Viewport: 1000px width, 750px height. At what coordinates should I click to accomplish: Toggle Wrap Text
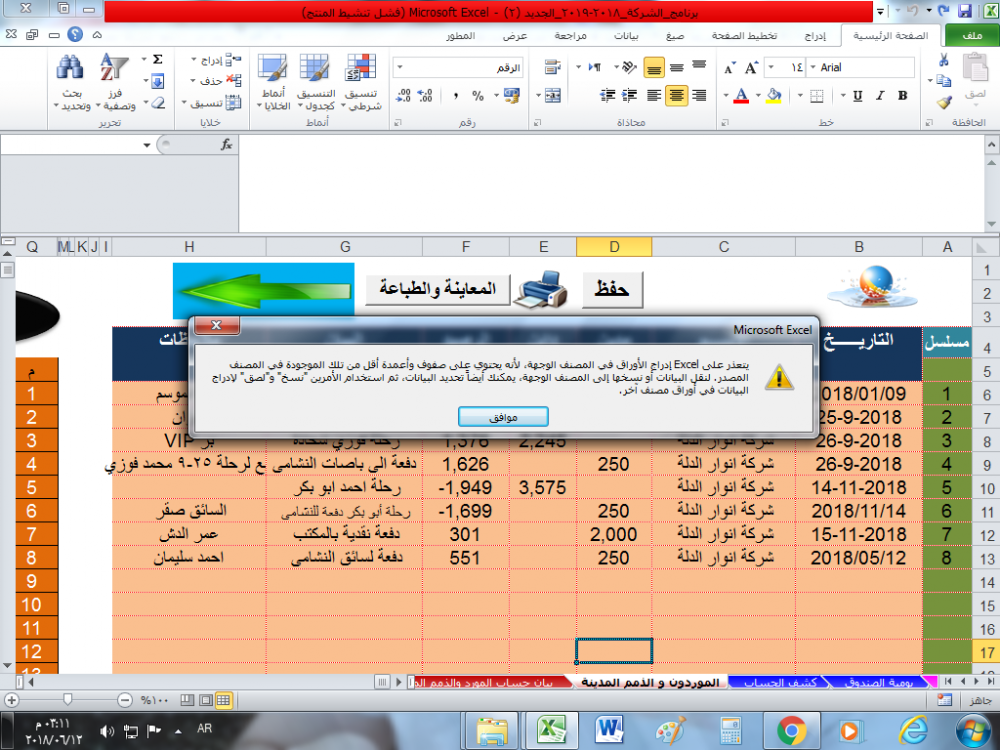point(552,67)
